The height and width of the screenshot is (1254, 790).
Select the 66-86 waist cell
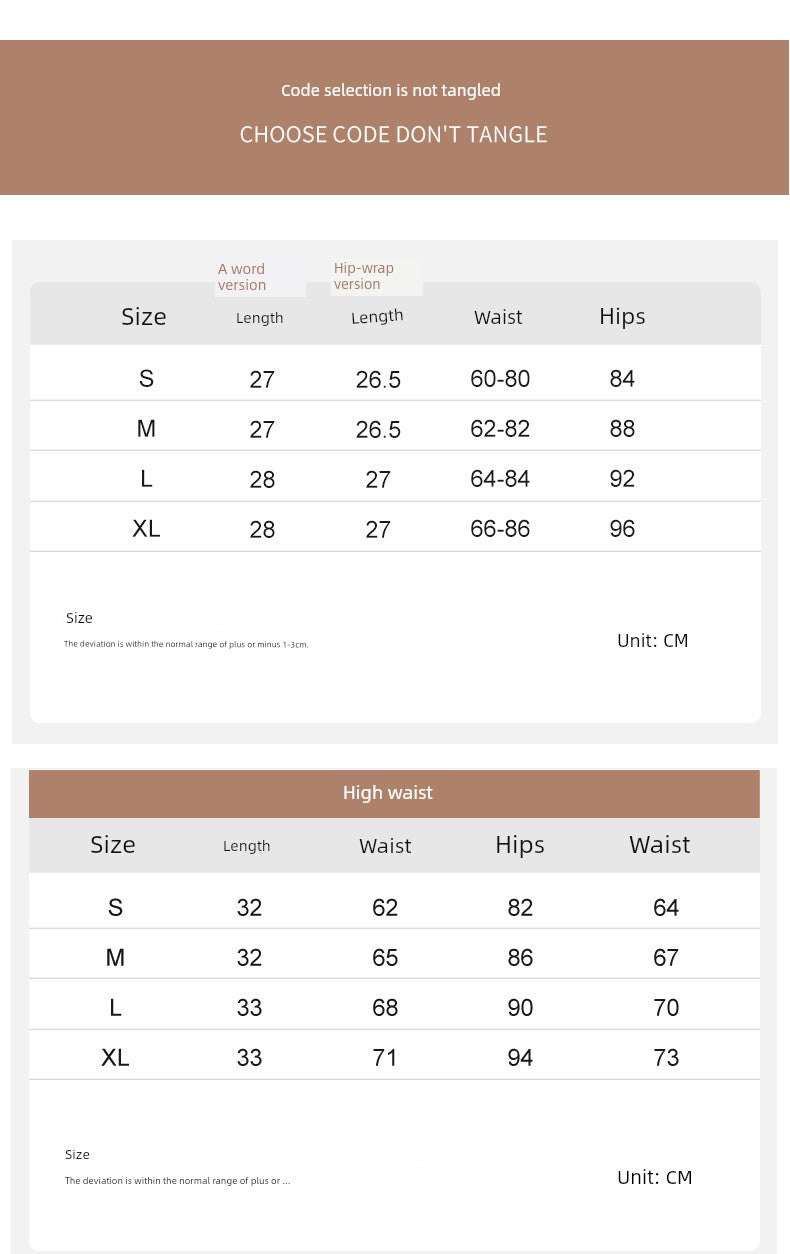point(500,529)
